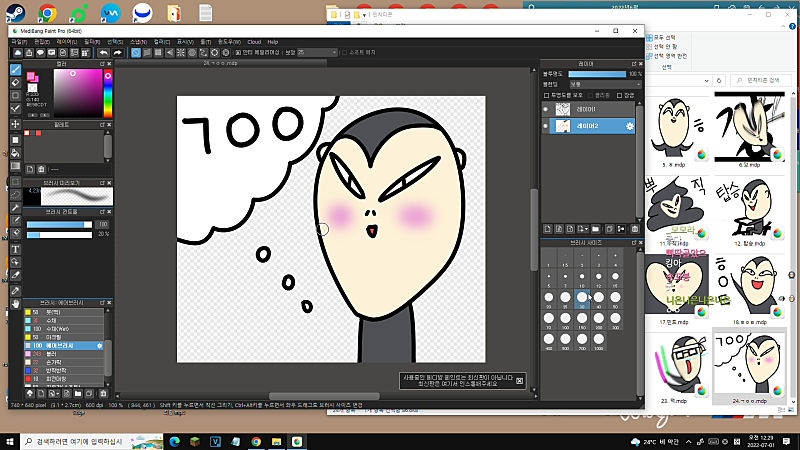Image resolution: width=800 pixels, height=450 pixels.
Task: Open the 18.ㅎㅎㅎ.mdp file thumbnail
Action: tap(747, 283)
